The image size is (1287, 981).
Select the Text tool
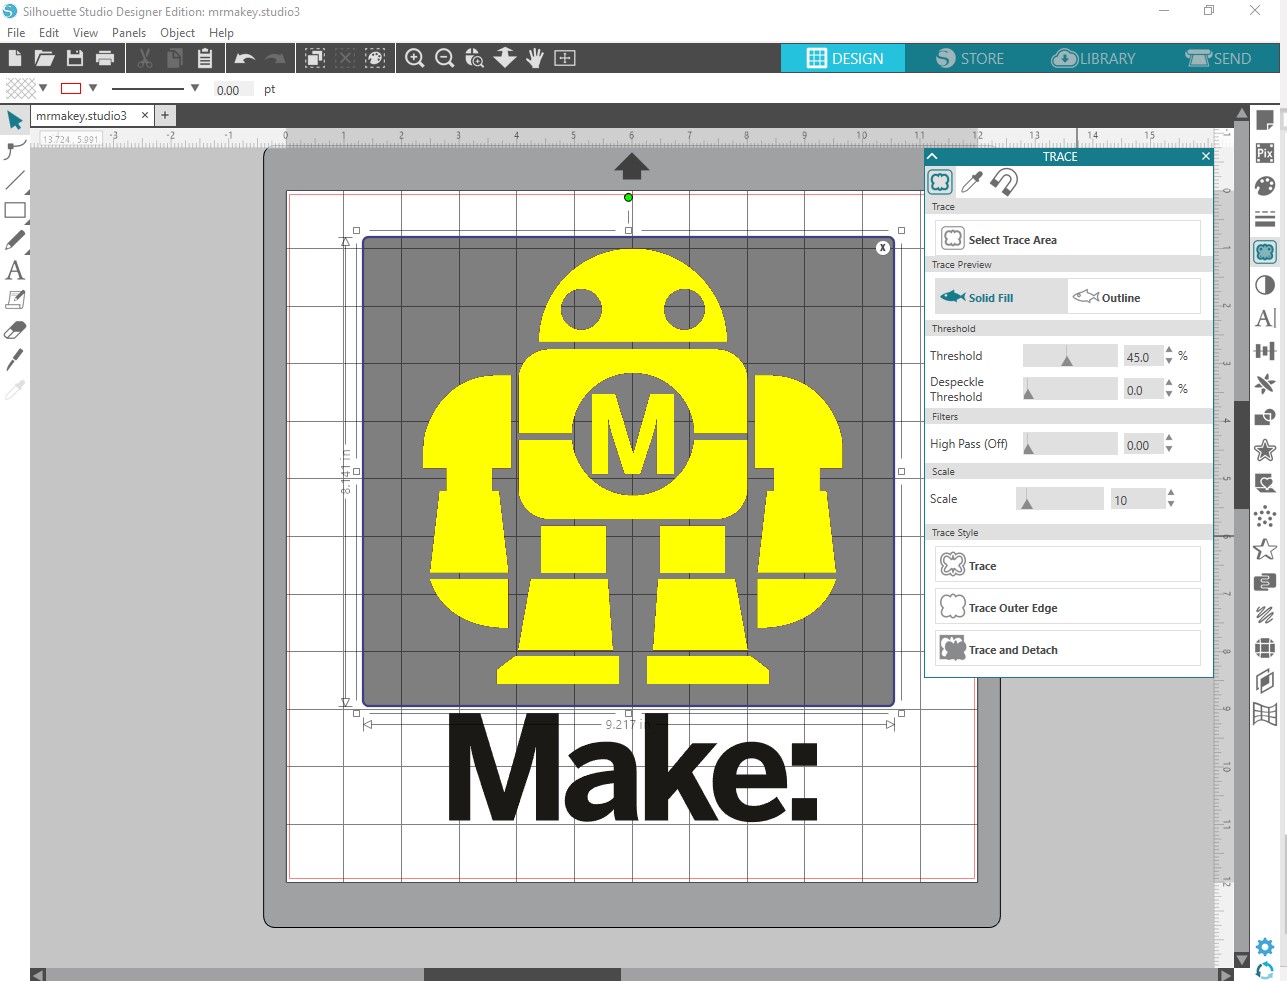(x=15, y=270)
